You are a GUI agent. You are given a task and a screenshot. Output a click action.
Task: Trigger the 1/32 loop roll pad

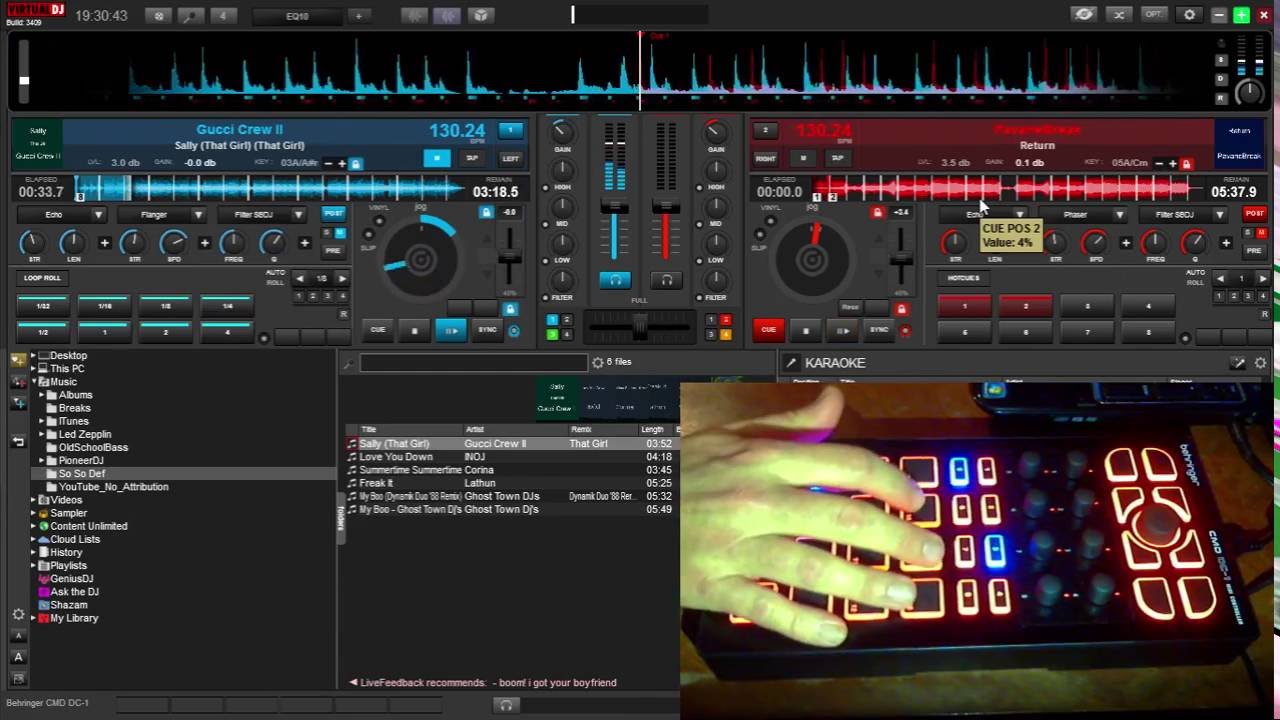(43, 306)
